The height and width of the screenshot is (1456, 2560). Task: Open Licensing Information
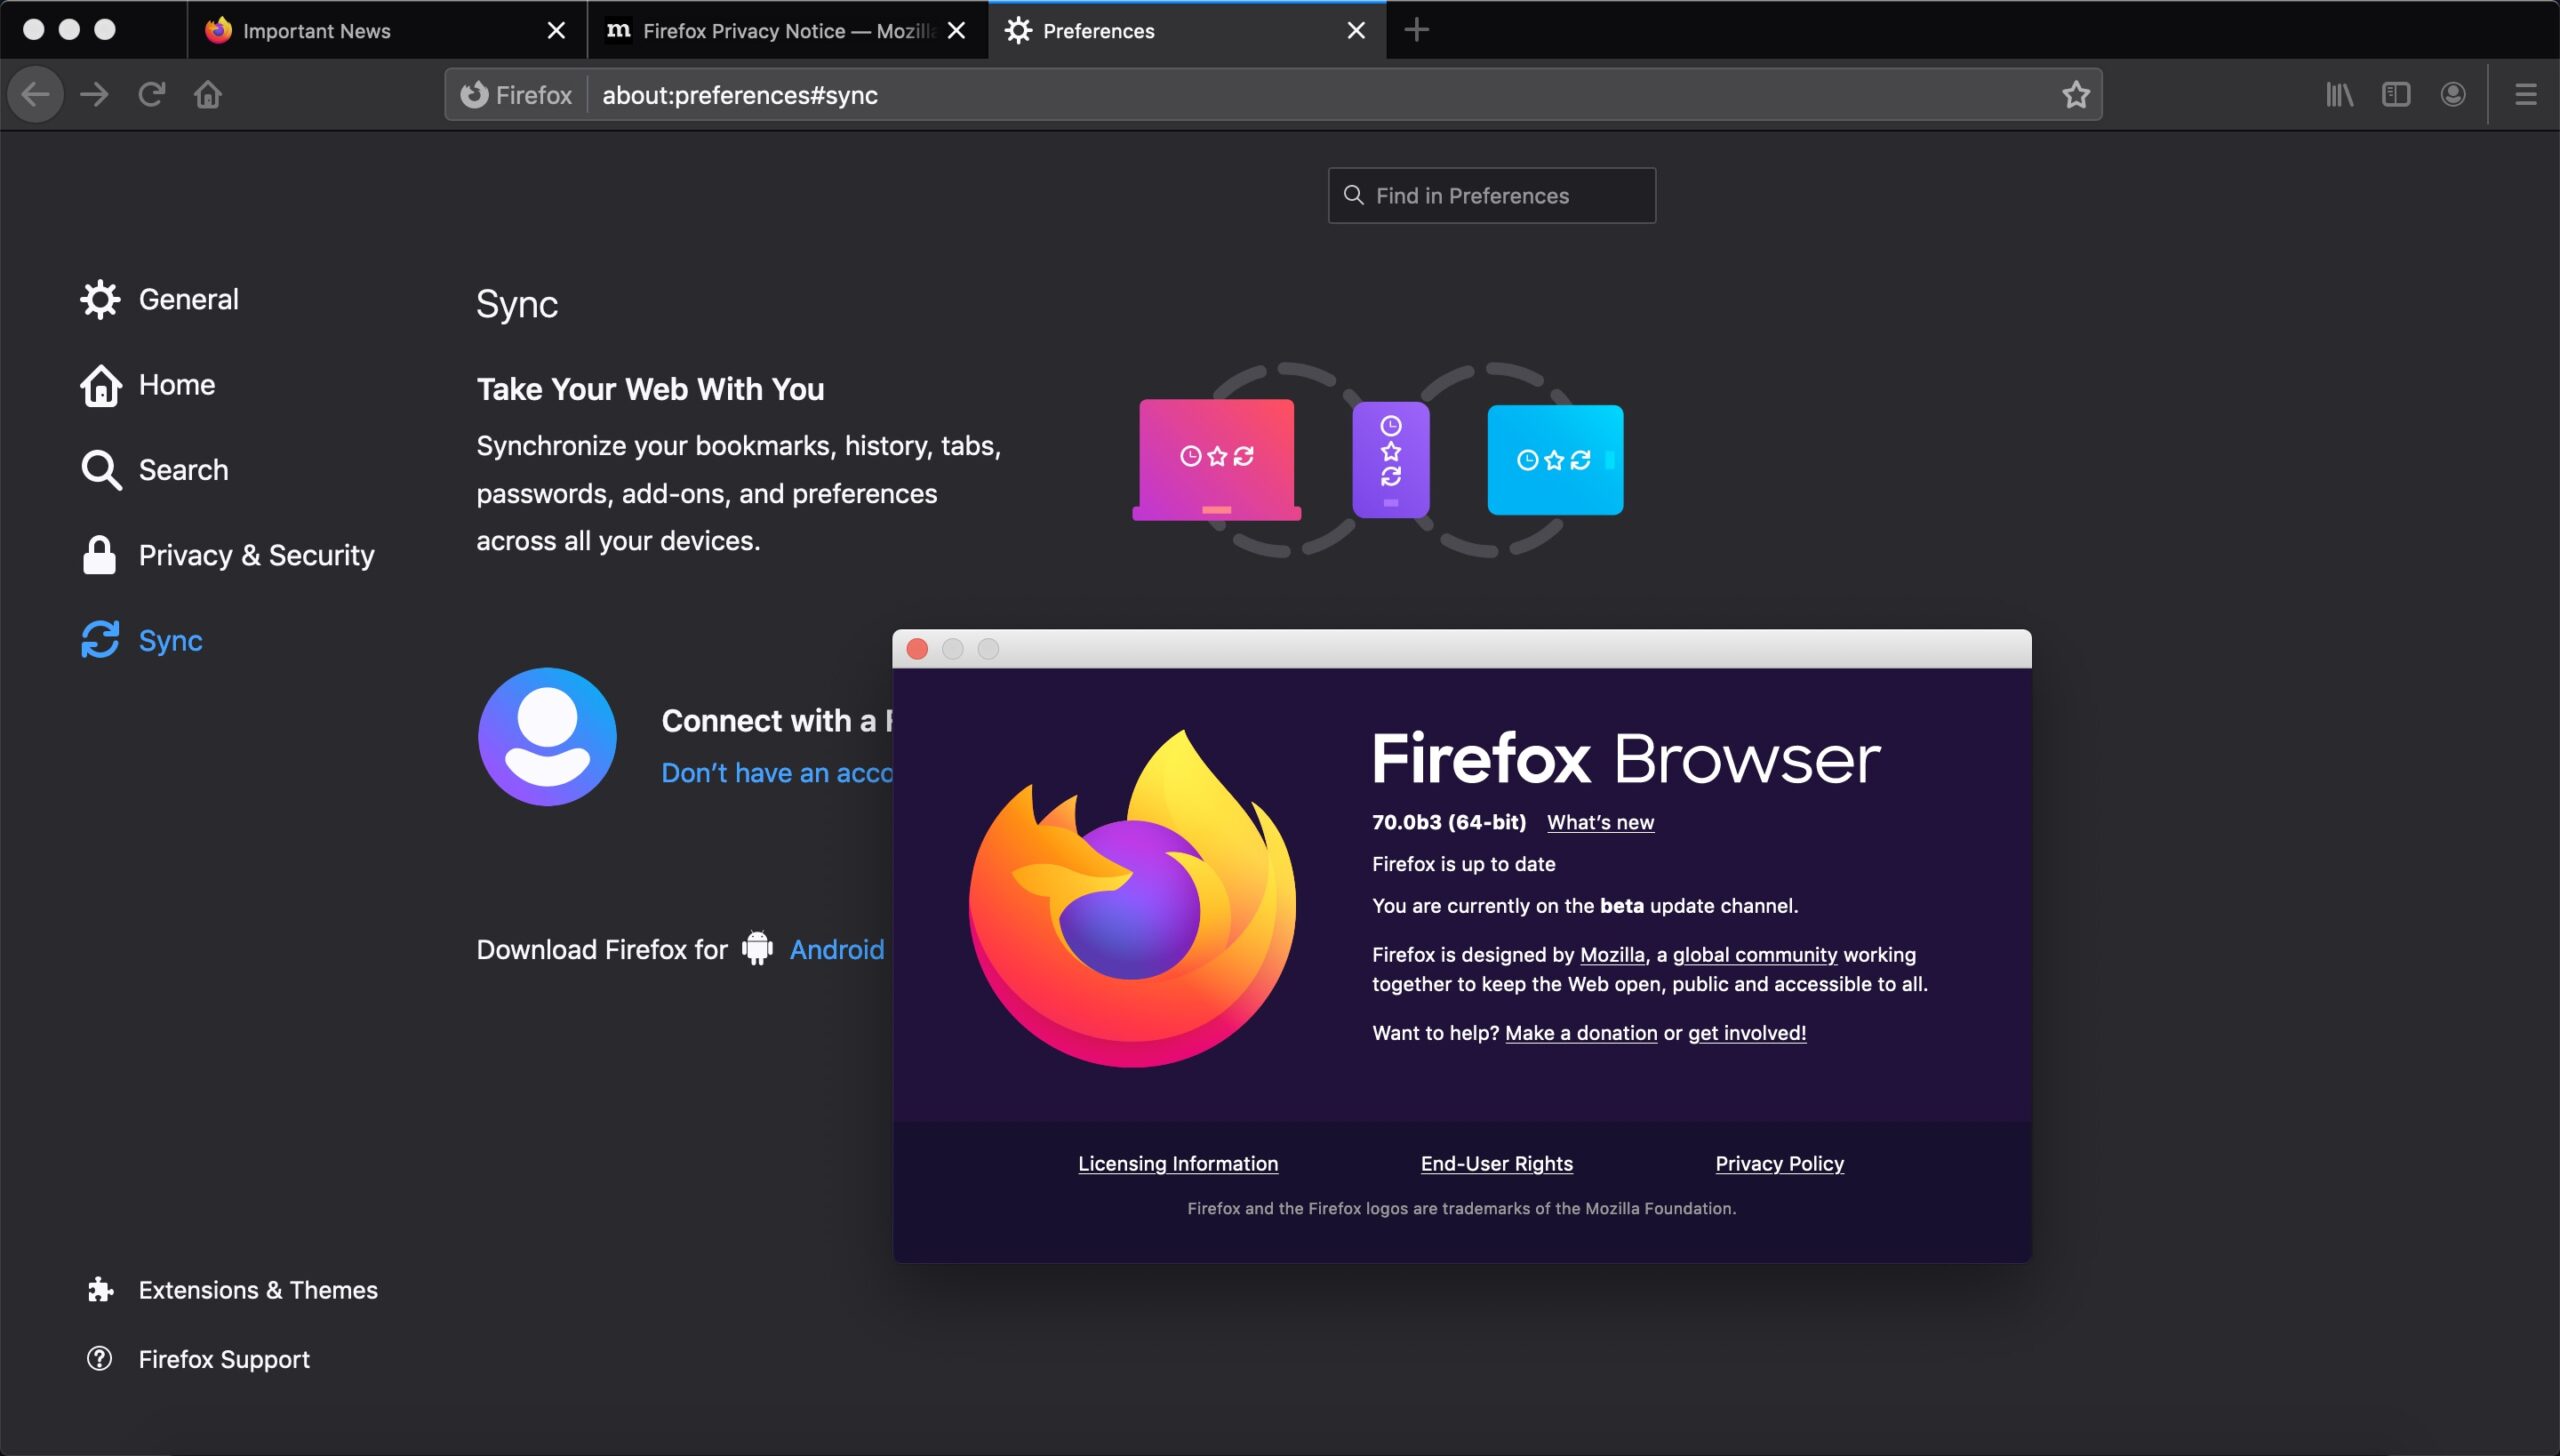pos(1178,1164)
